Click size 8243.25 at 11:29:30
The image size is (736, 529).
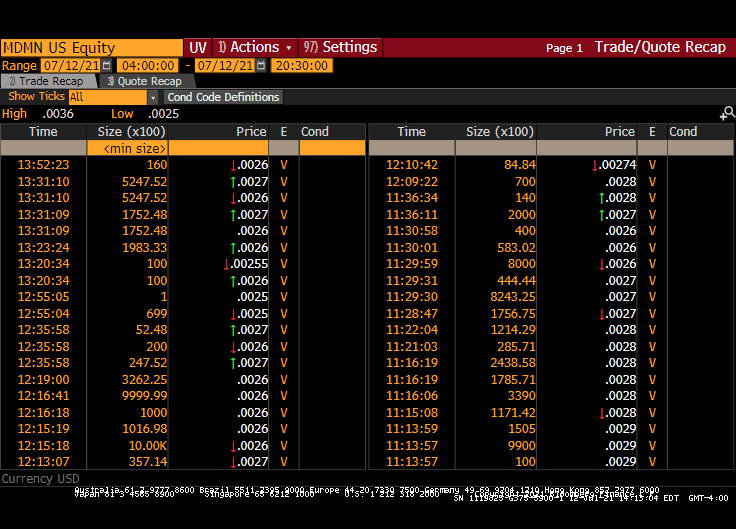pos(513,297)
